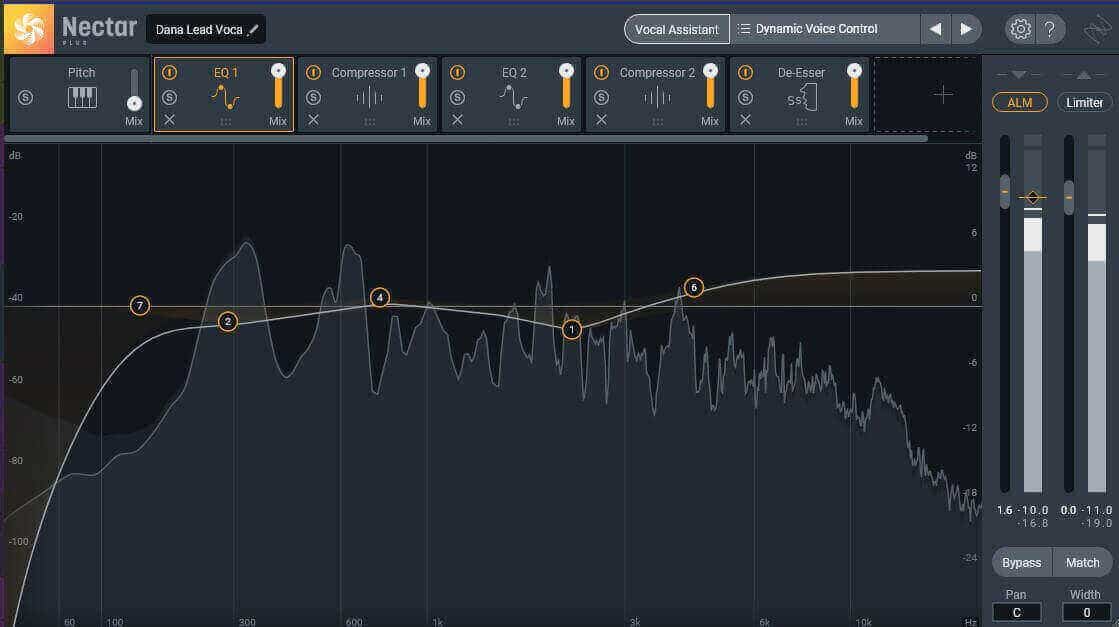Click the Width value field
The image size is (1119, 627).
click(1086, 612)
